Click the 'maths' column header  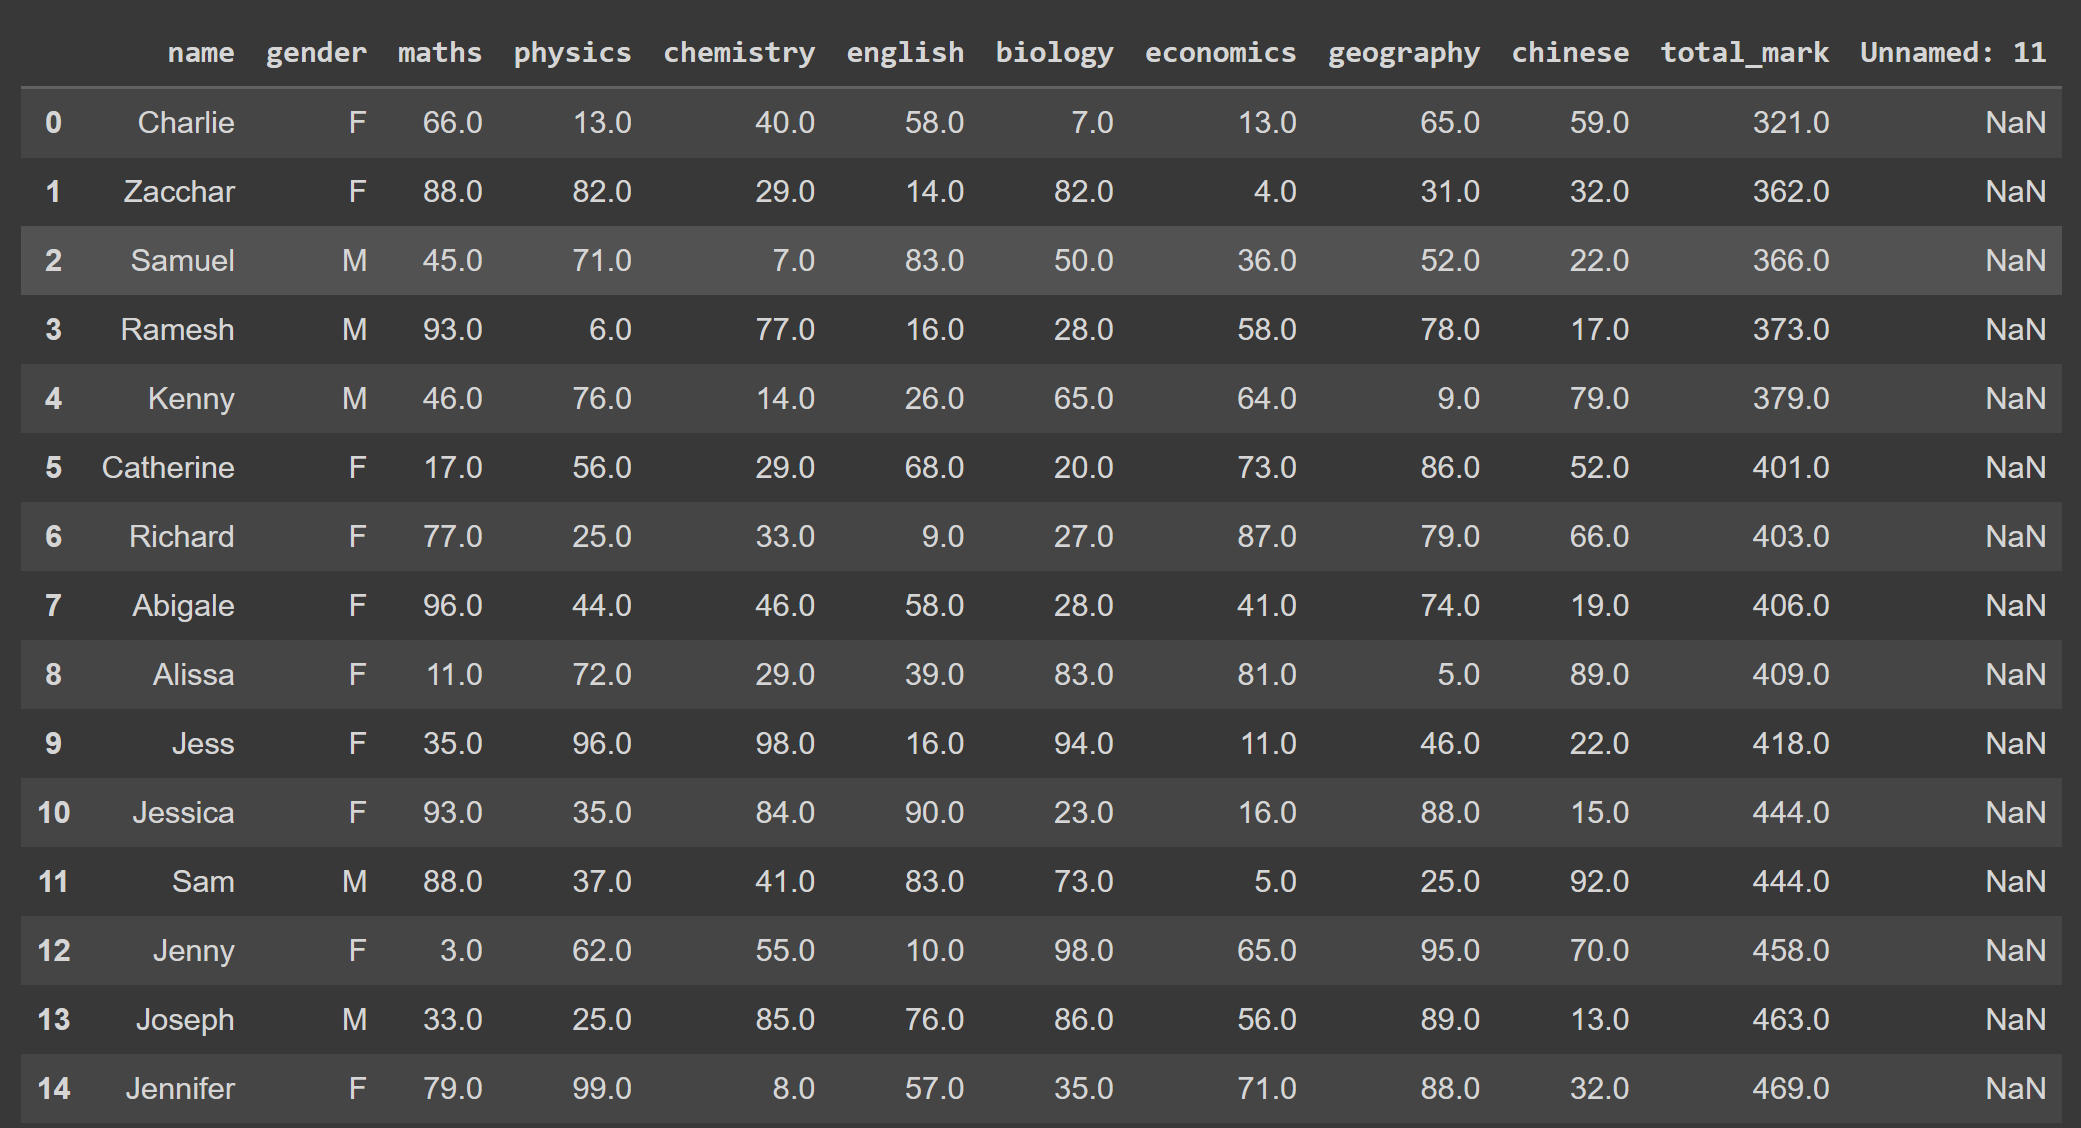click(439, 53)
